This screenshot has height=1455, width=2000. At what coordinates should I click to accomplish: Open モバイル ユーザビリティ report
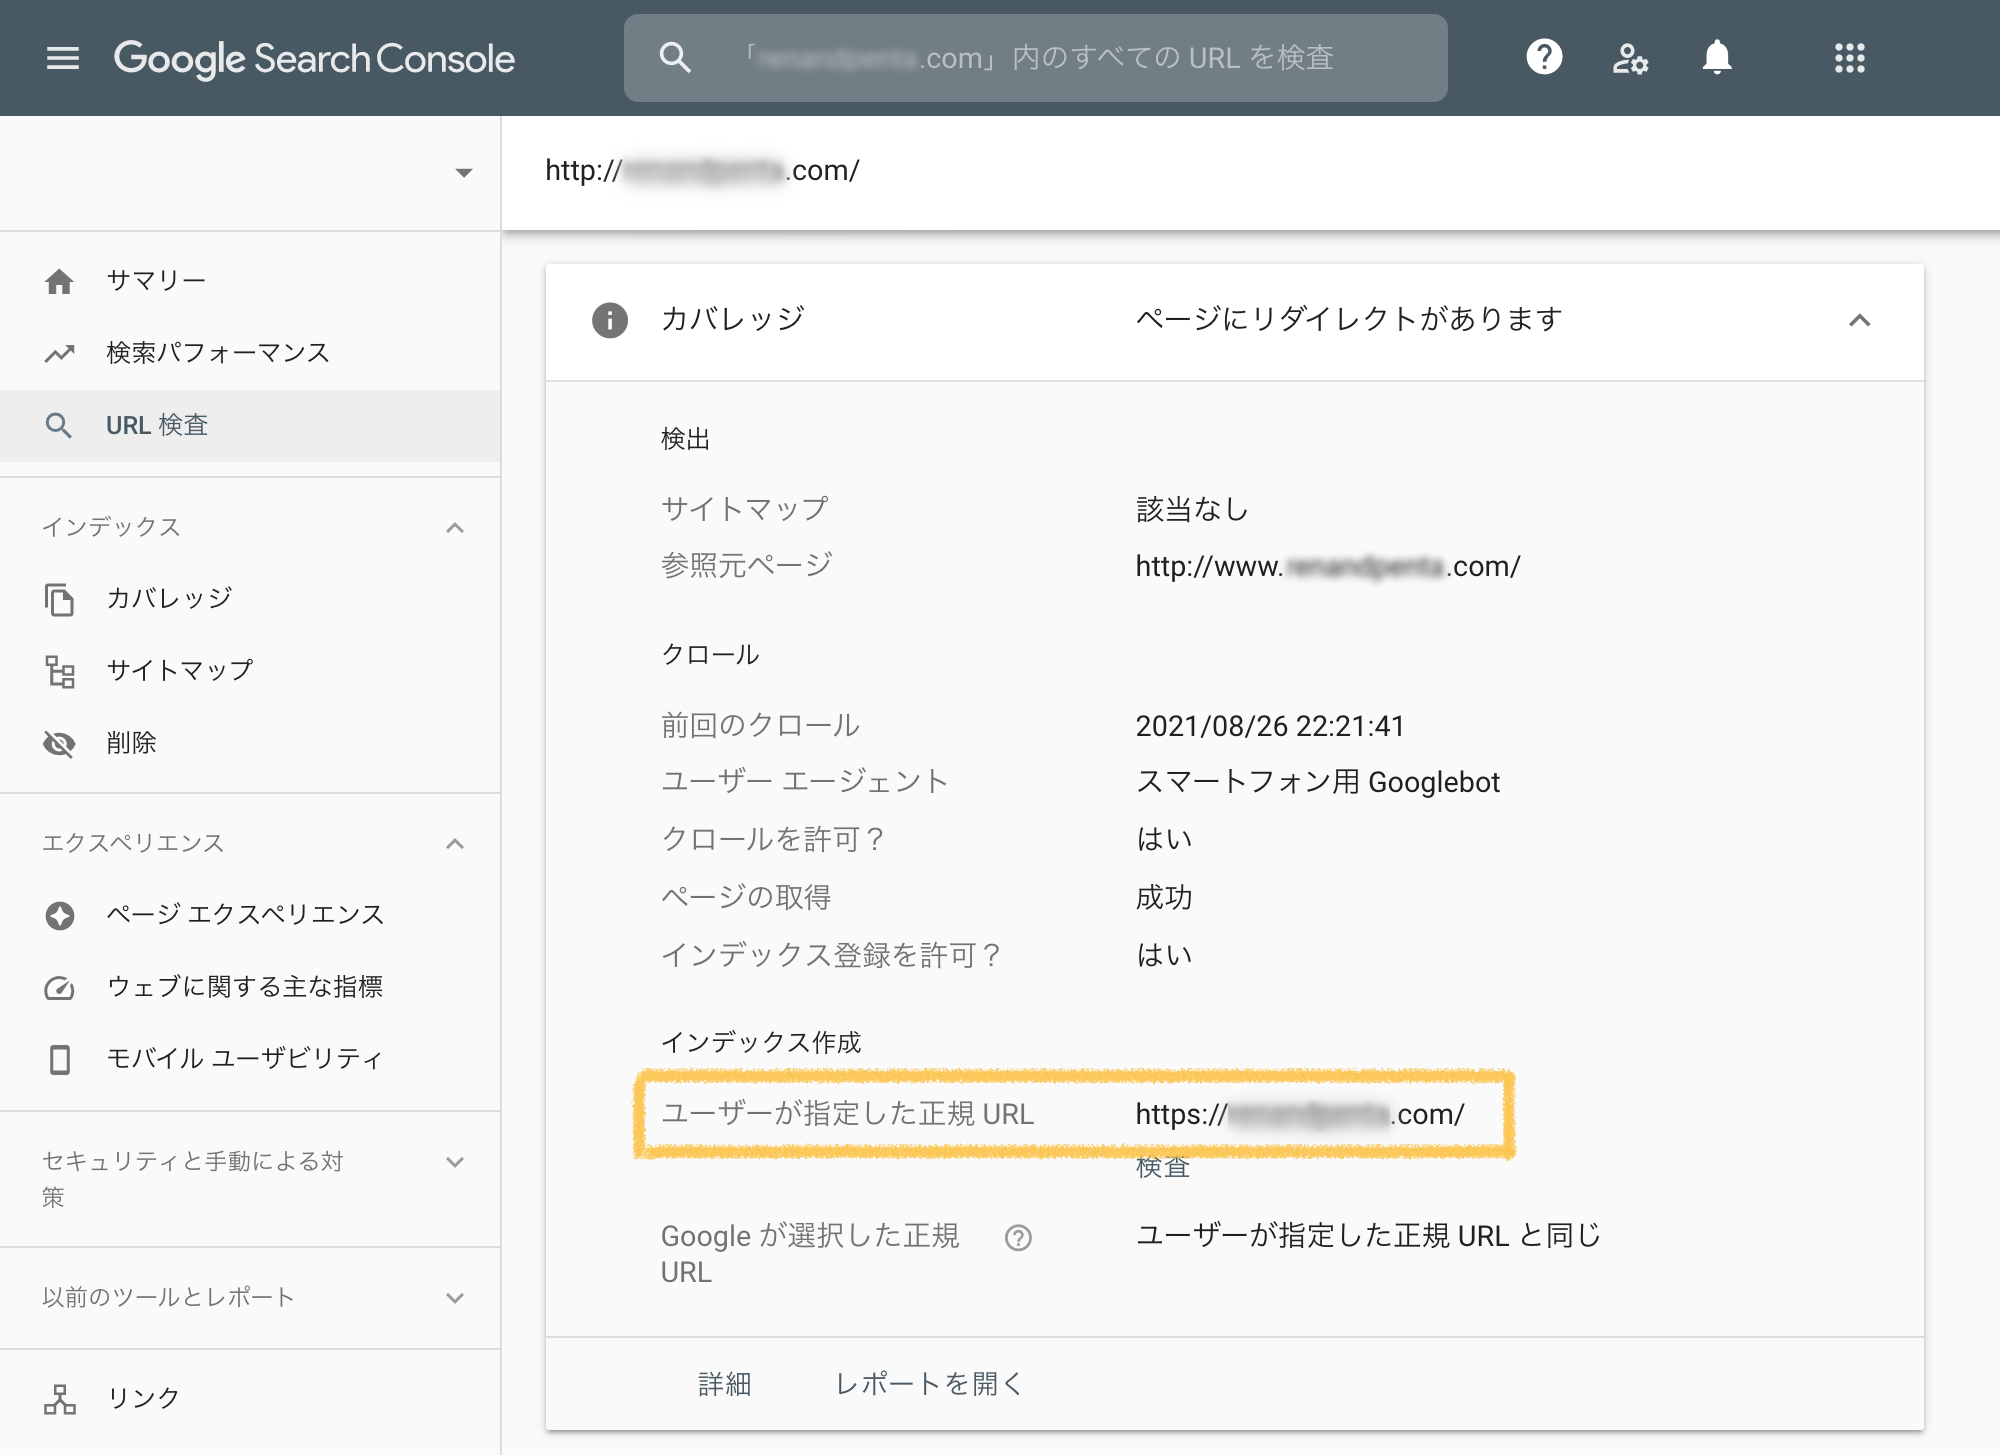(x=250, y=1058)
